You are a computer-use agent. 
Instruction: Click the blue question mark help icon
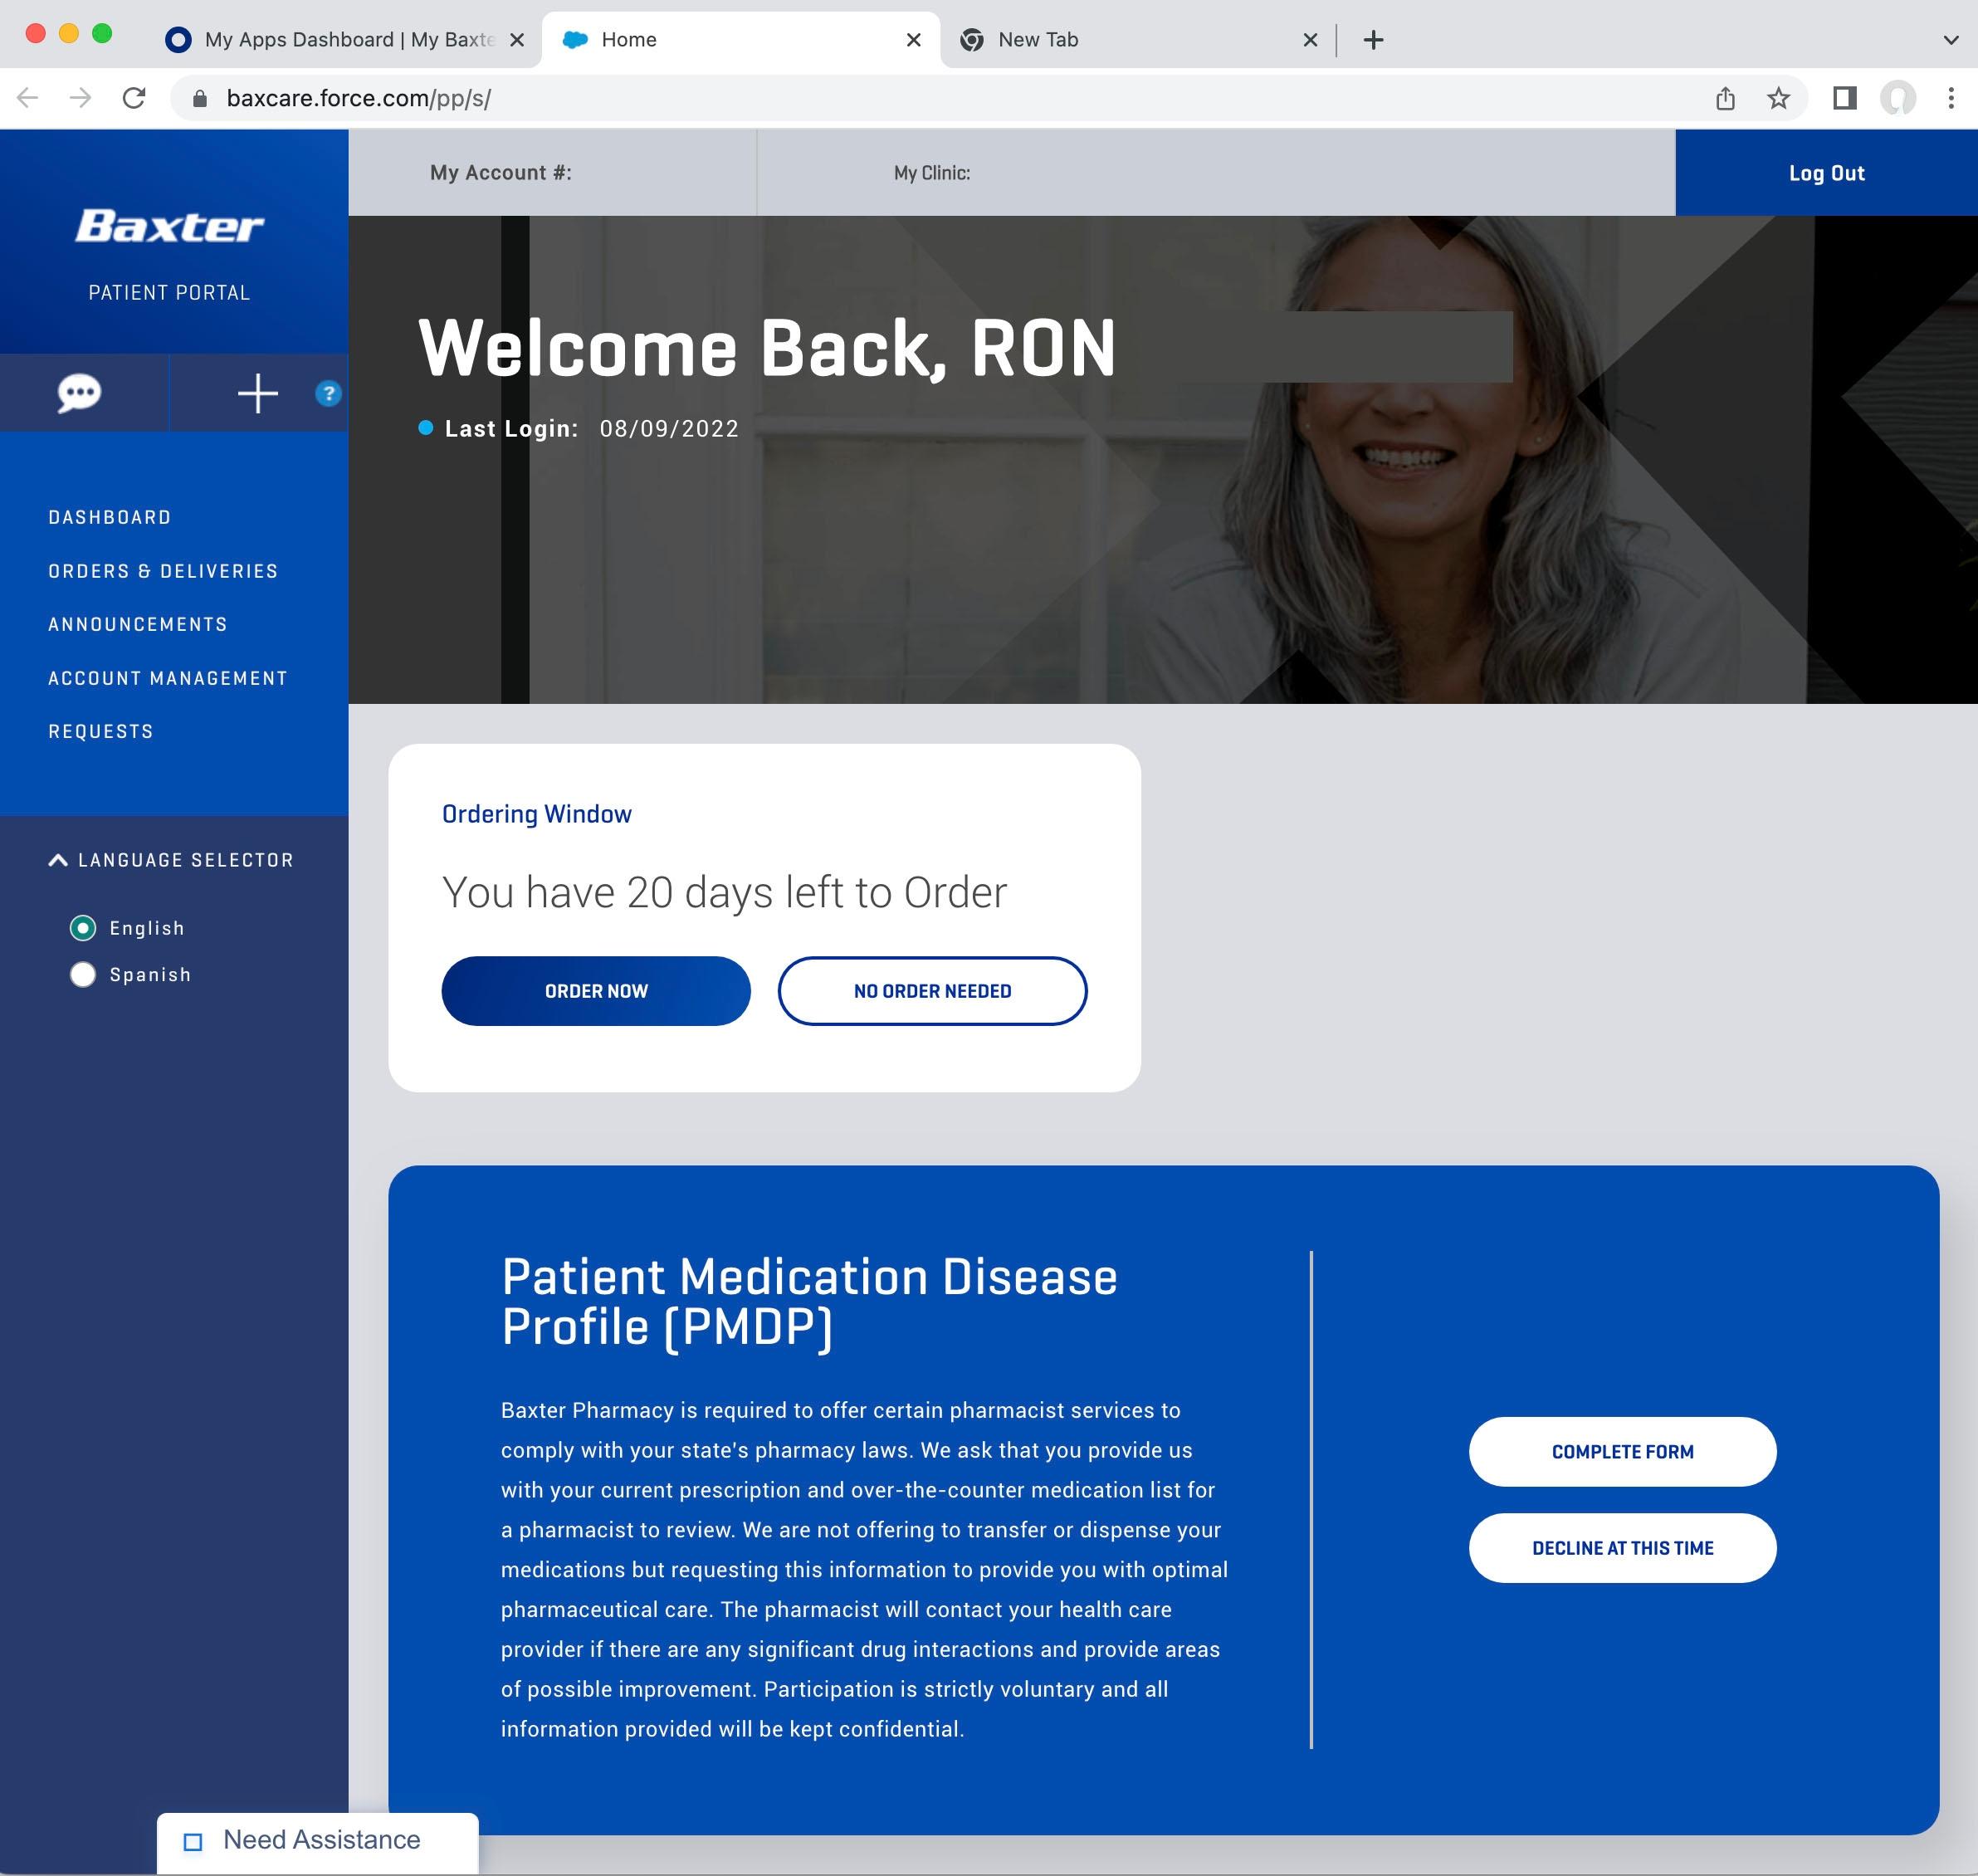point(328,393)
